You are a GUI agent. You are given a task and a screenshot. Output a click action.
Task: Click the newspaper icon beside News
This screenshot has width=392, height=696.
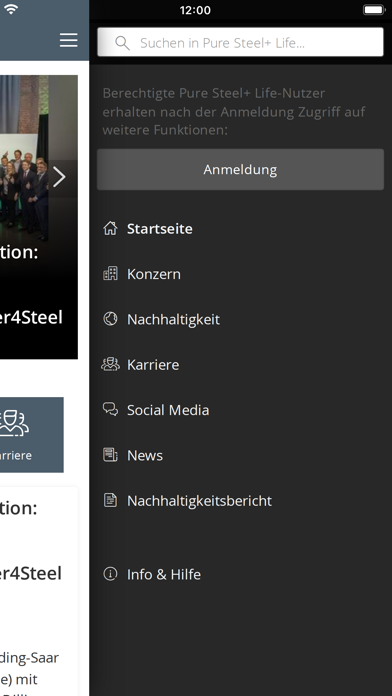tap(110, 455)
